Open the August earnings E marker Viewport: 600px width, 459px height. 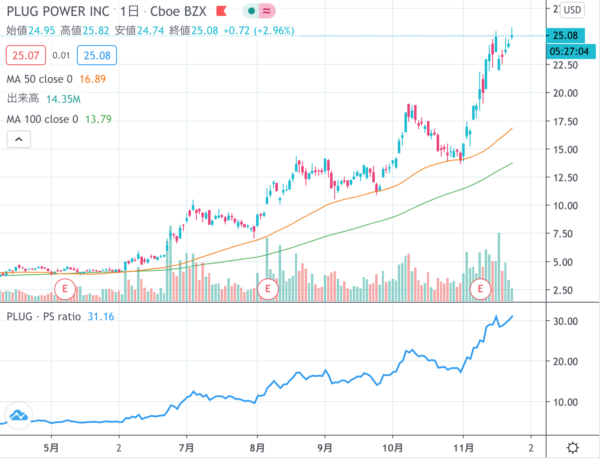click(267, 289)
